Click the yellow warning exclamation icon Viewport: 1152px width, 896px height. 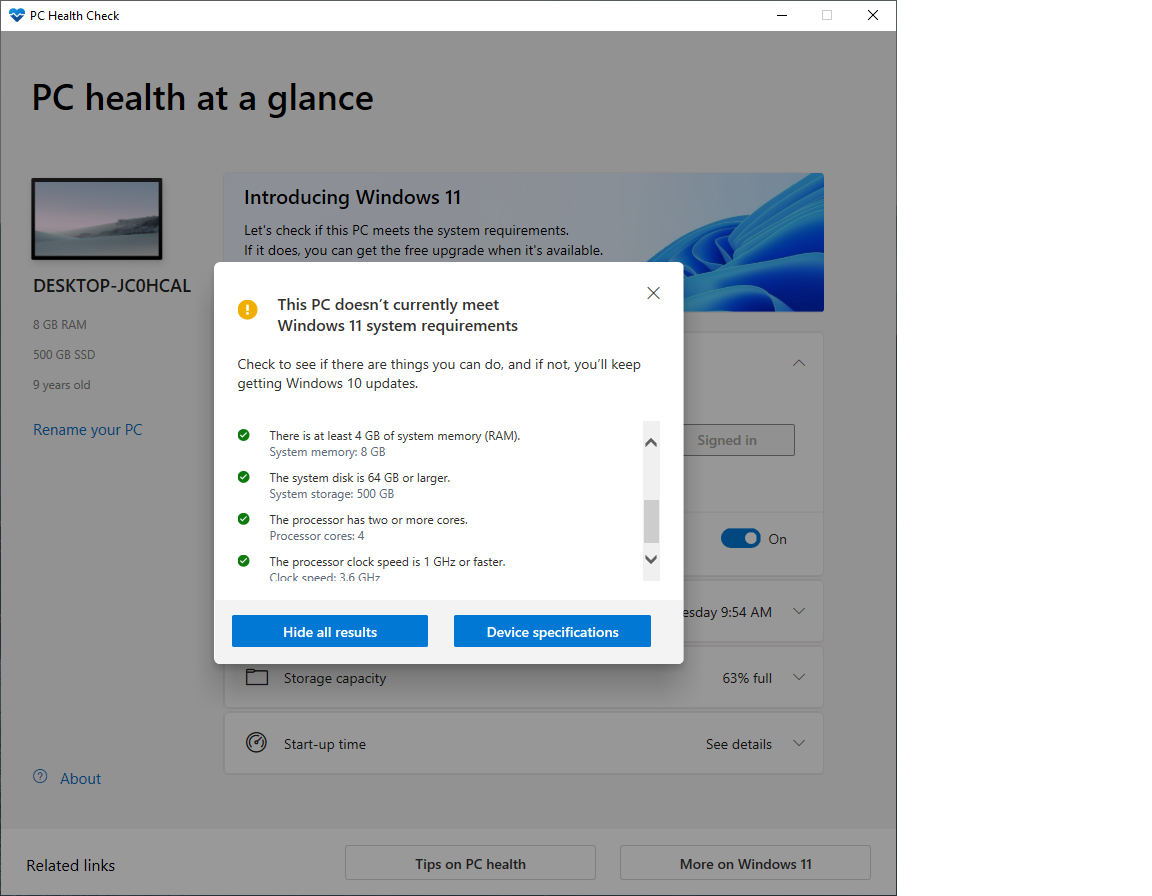click(248, 309)
